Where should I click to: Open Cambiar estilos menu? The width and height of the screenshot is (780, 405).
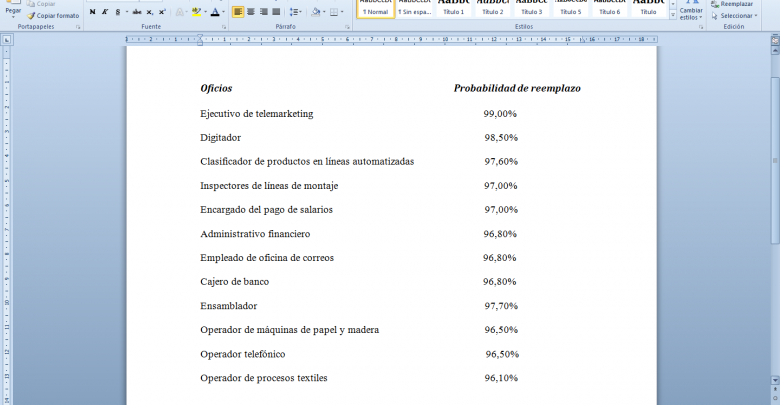click(x=691, y=10)
